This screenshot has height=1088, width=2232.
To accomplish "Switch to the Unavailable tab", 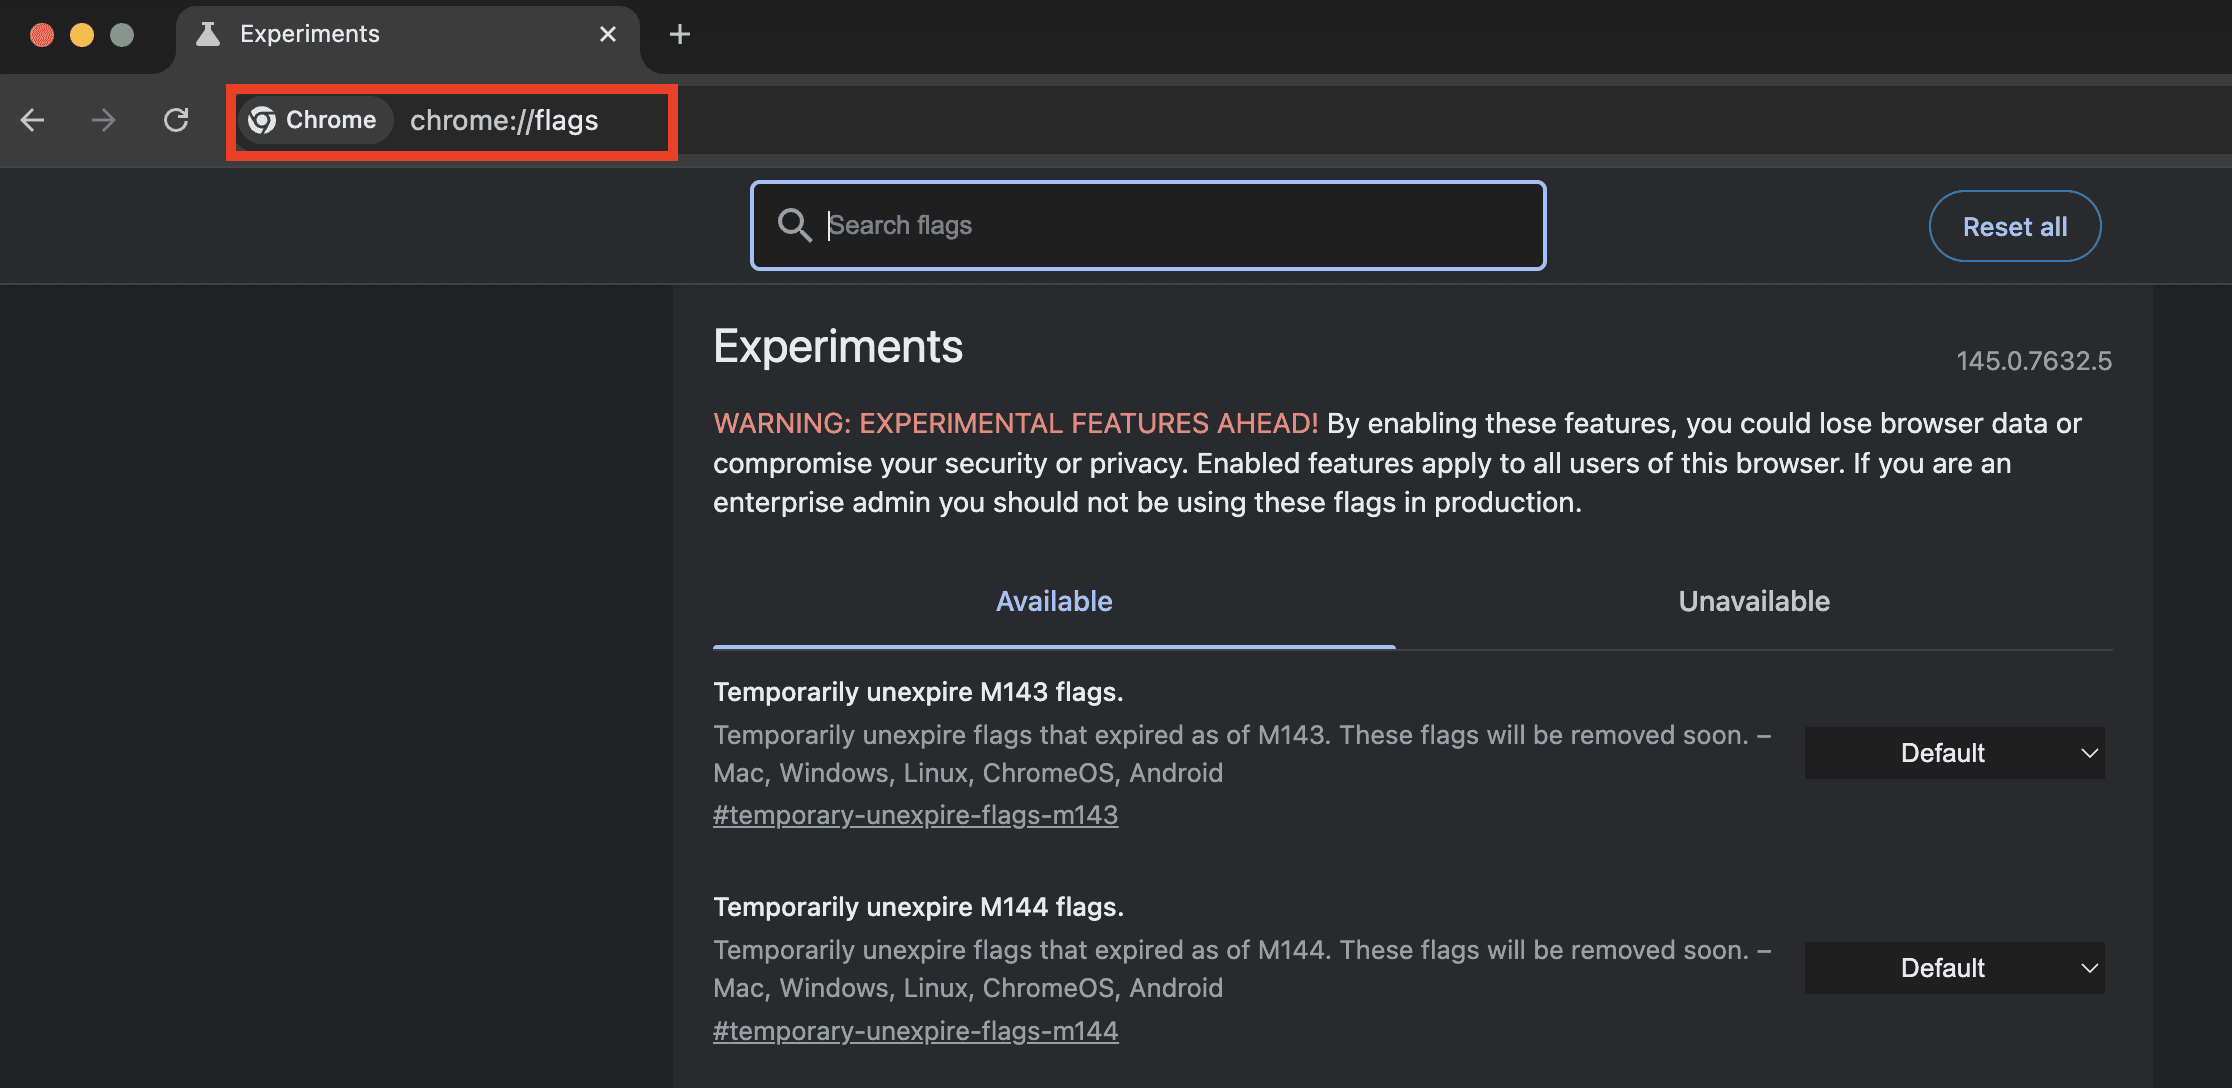I will [1754, 601].
